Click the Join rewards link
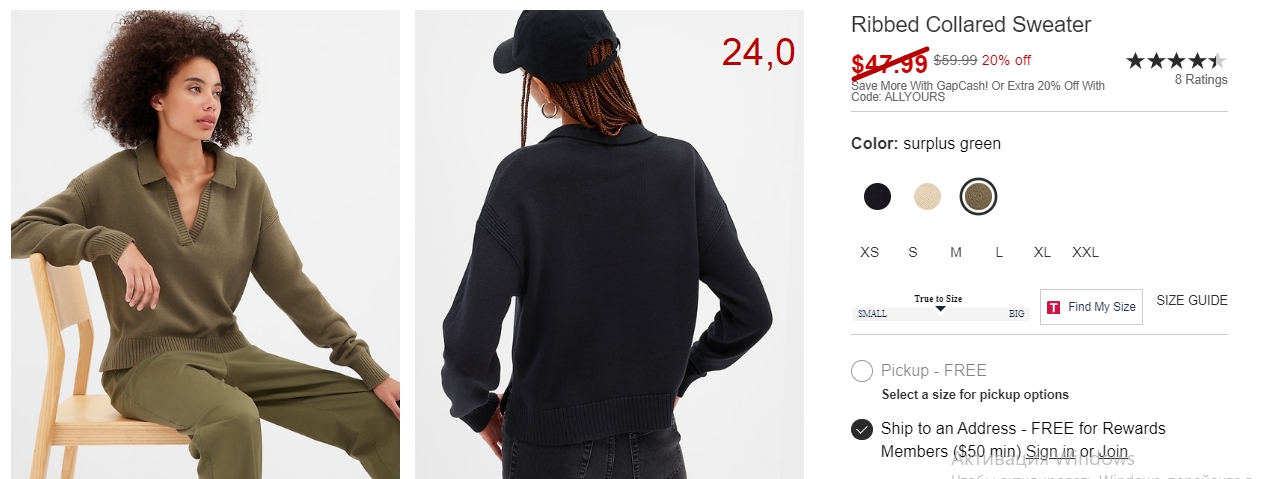Viewport: 1272px width, 479px height. 1113,452
